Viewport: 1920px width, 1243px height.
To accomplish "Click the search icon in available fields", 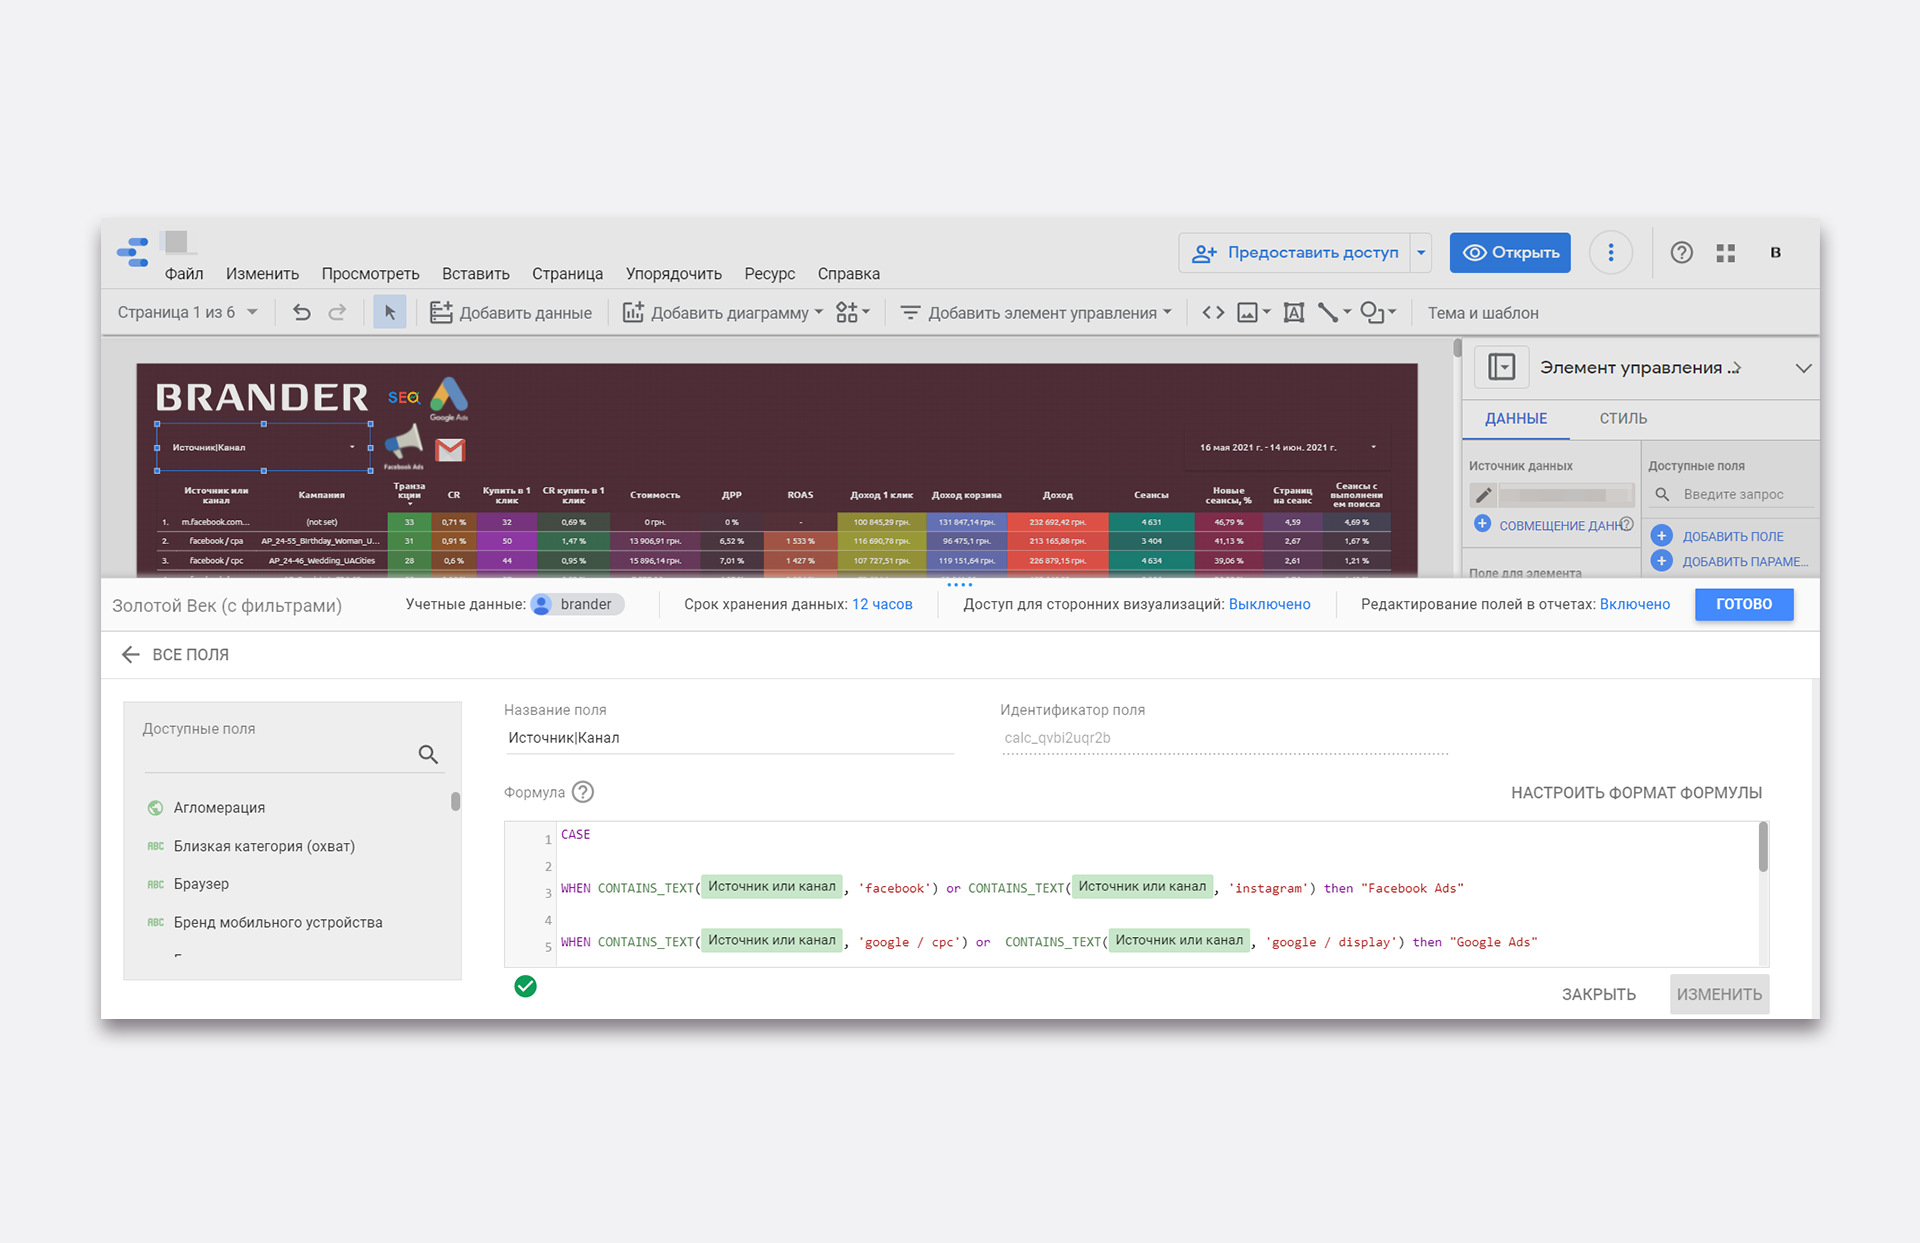I will tap(428, 754).
